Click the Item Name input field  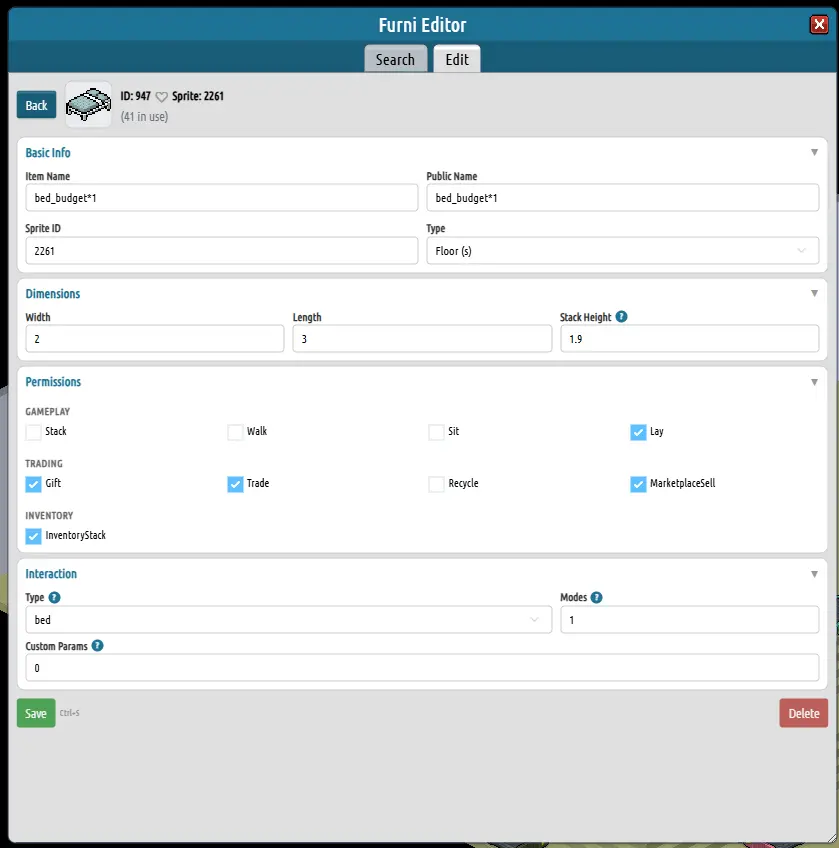pyautogui.click(x=222, y=198)
